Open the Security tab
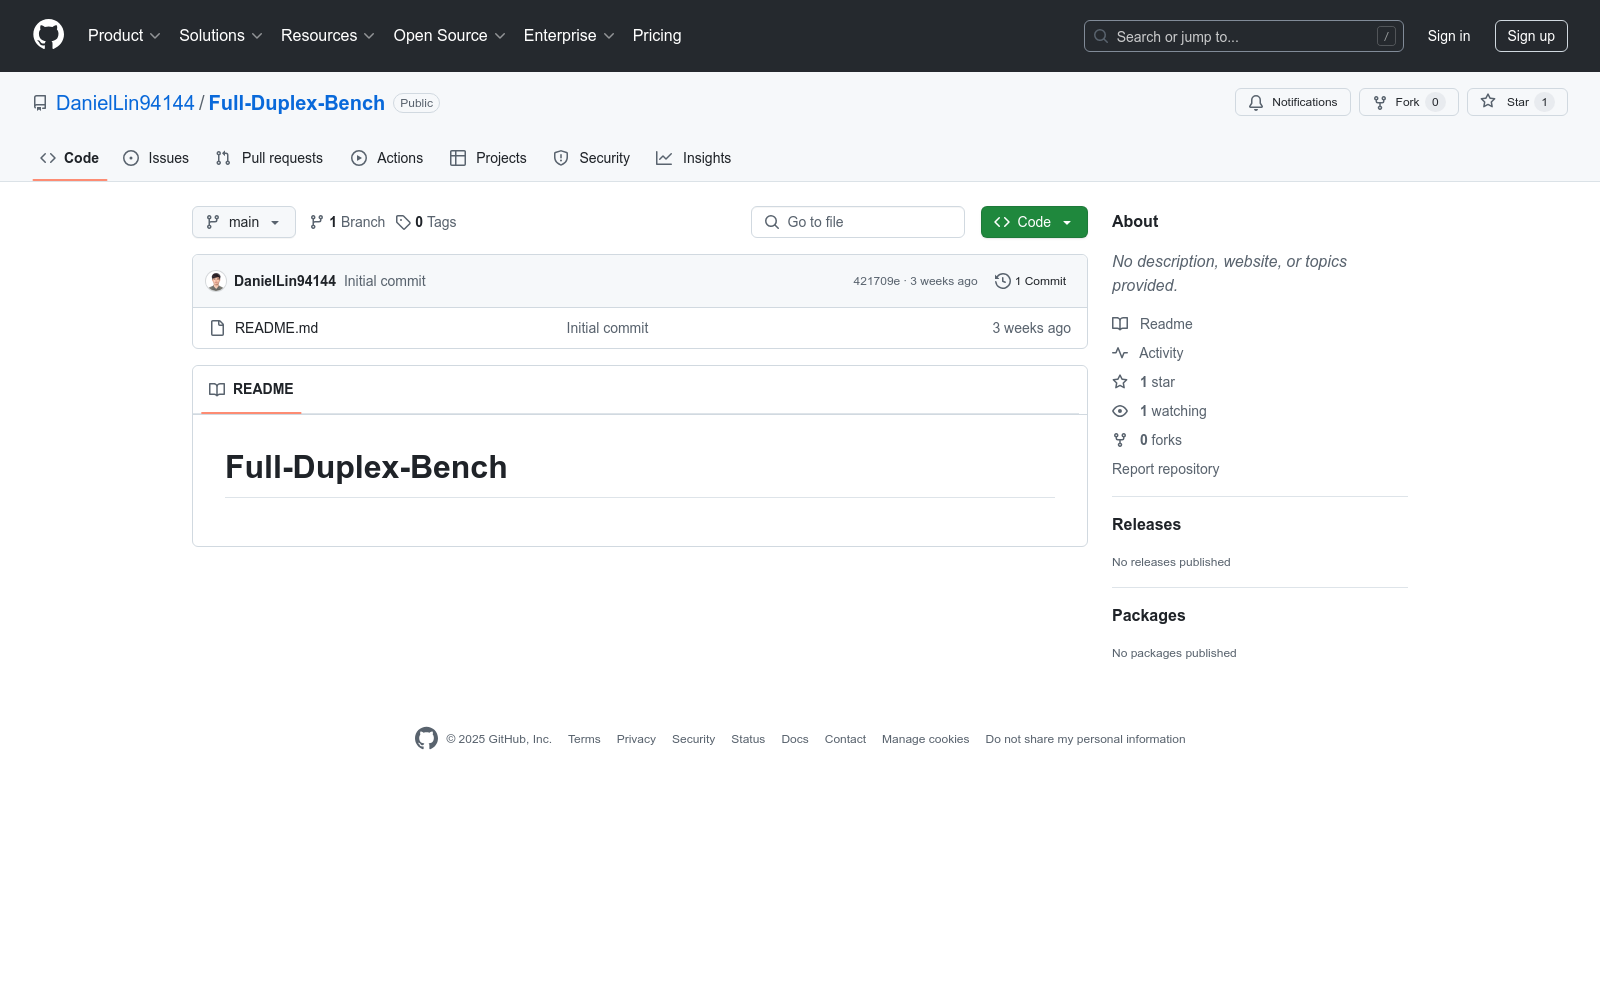Screen dimensions: 1600x1000 [592, 158]
